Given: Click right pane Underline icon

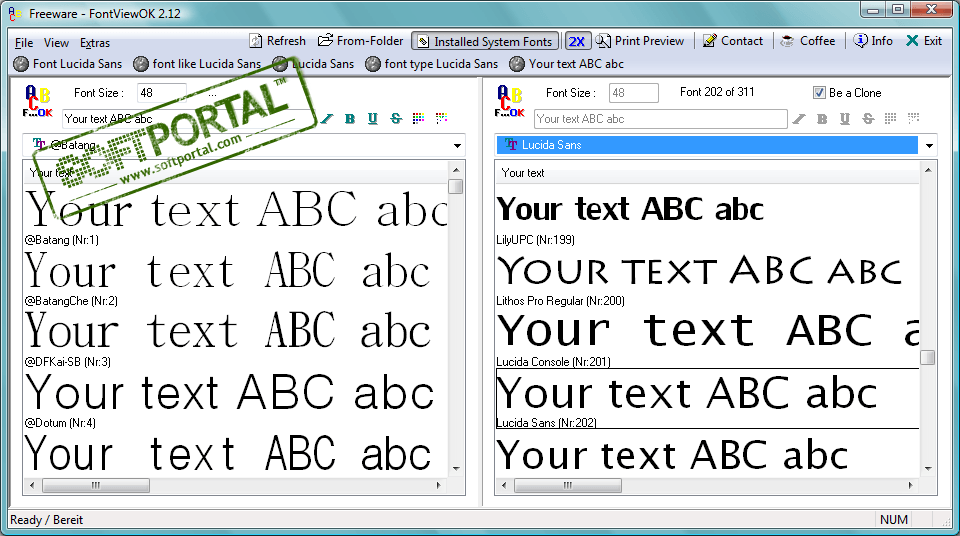Looking at the screenshot, I should point(845,119).
